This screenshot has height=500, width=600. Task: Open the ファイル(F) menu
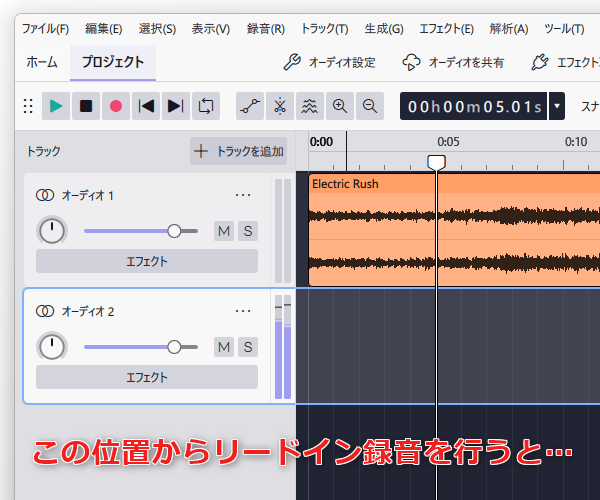tap(45, 29)
